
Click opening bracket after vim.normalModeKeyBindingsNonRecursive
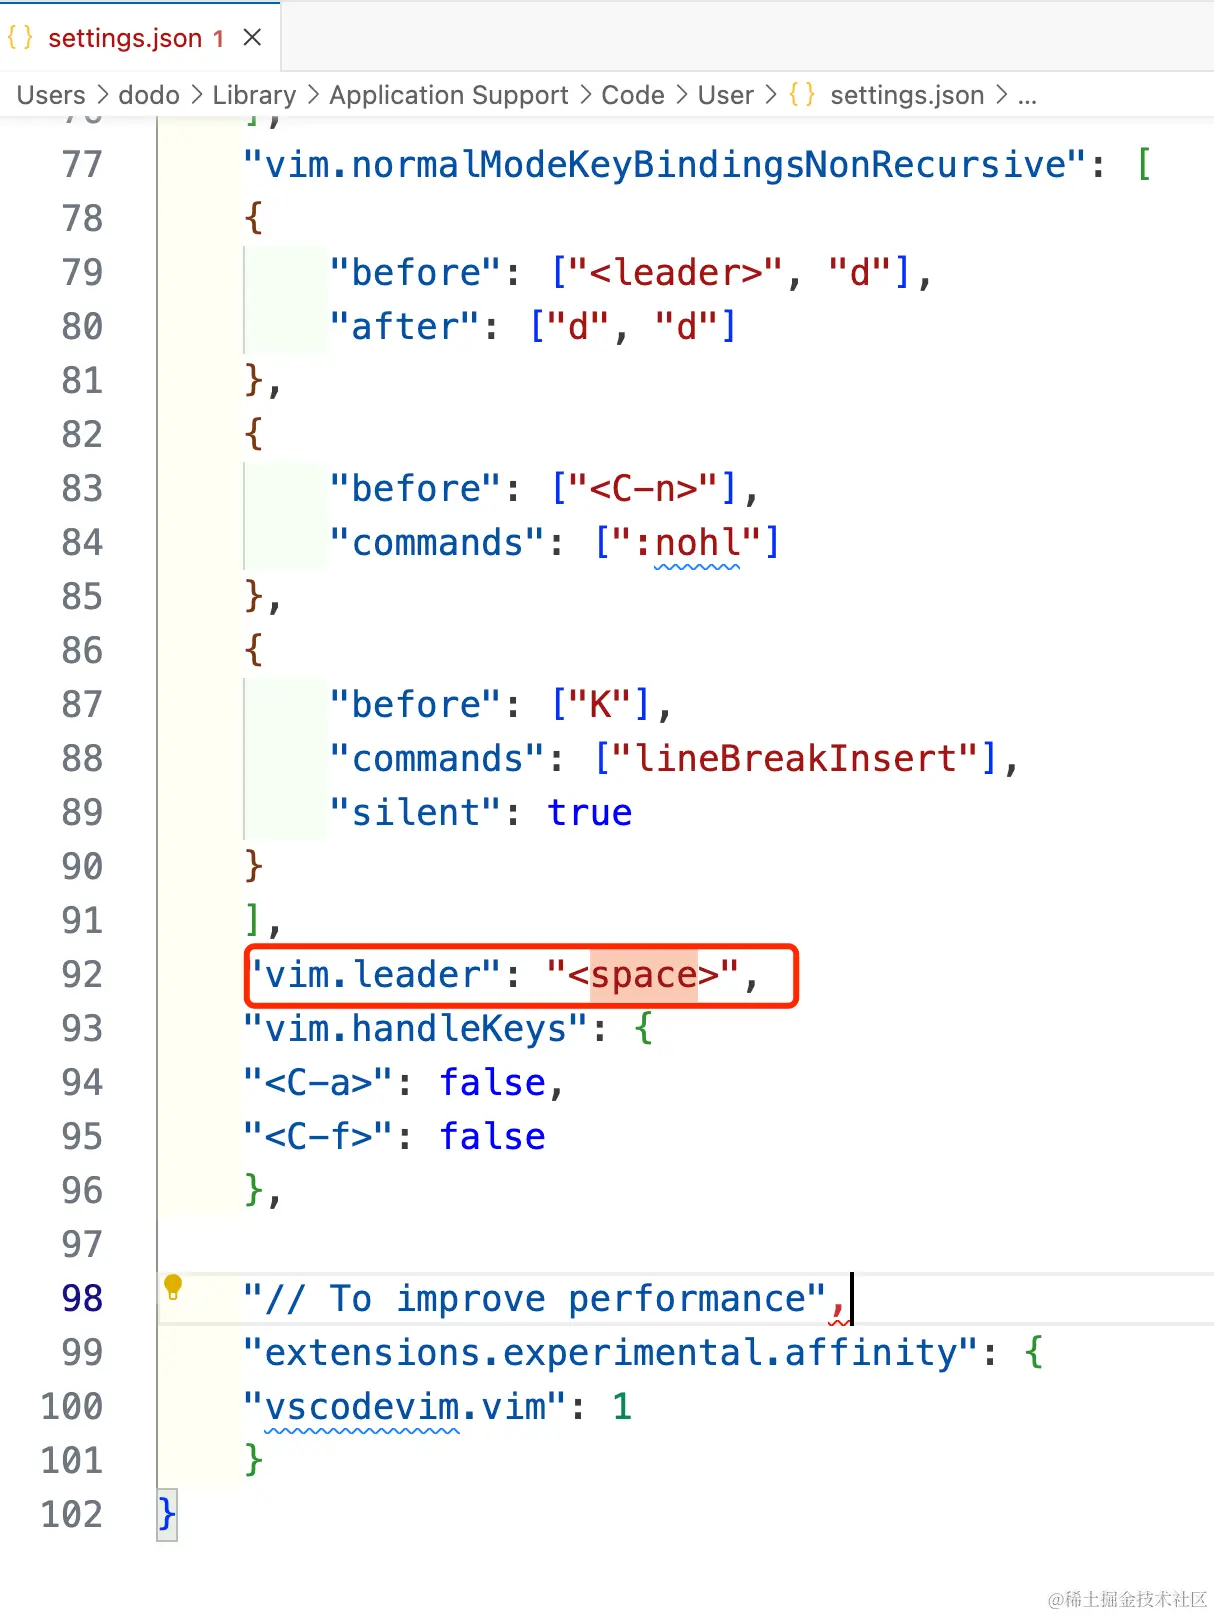[1145, 164]
